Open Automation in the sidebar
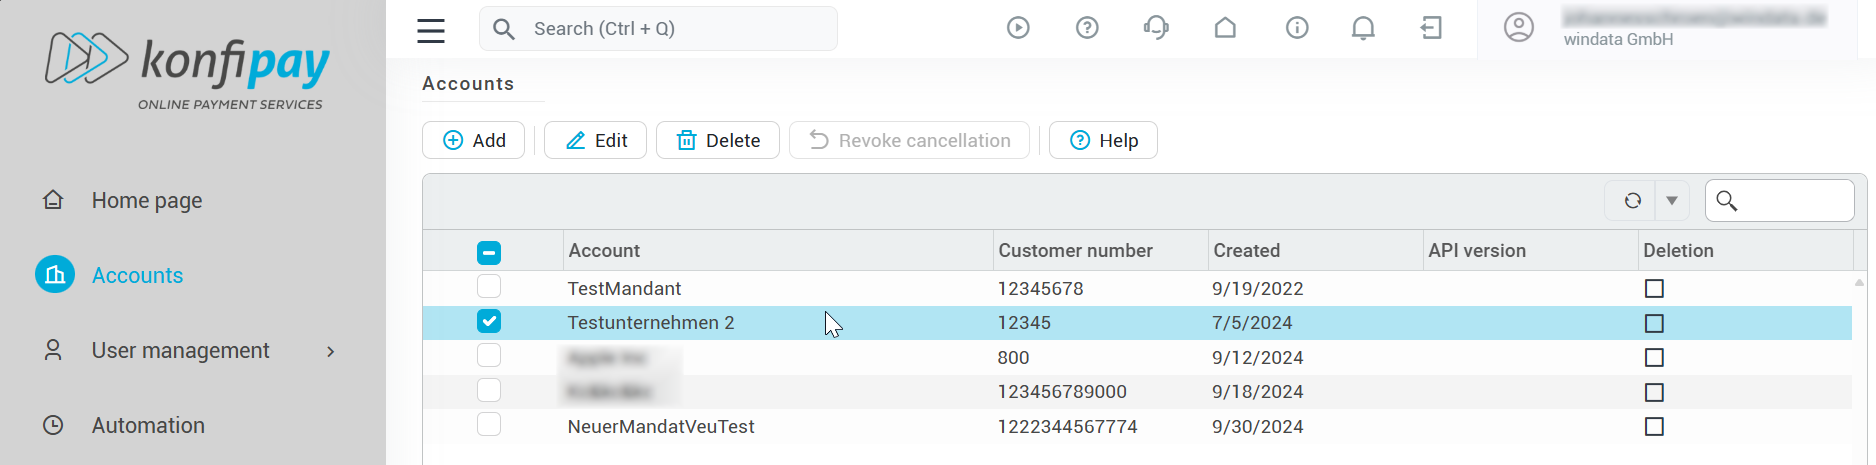The height and width of the screenshot is (465, 1876). (x=148, y=426)
